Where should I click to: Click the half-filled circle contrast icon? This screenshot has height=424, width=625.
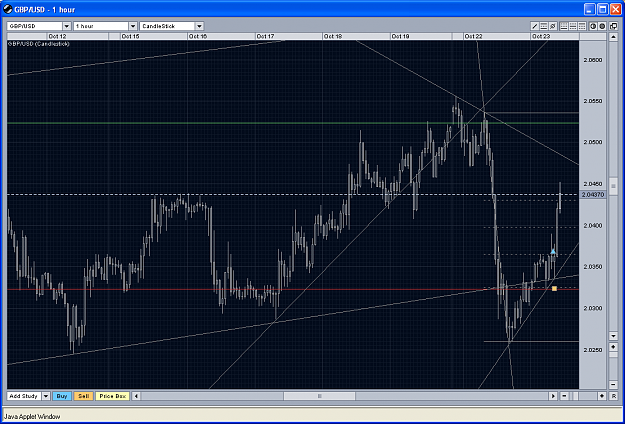[593, 26]
